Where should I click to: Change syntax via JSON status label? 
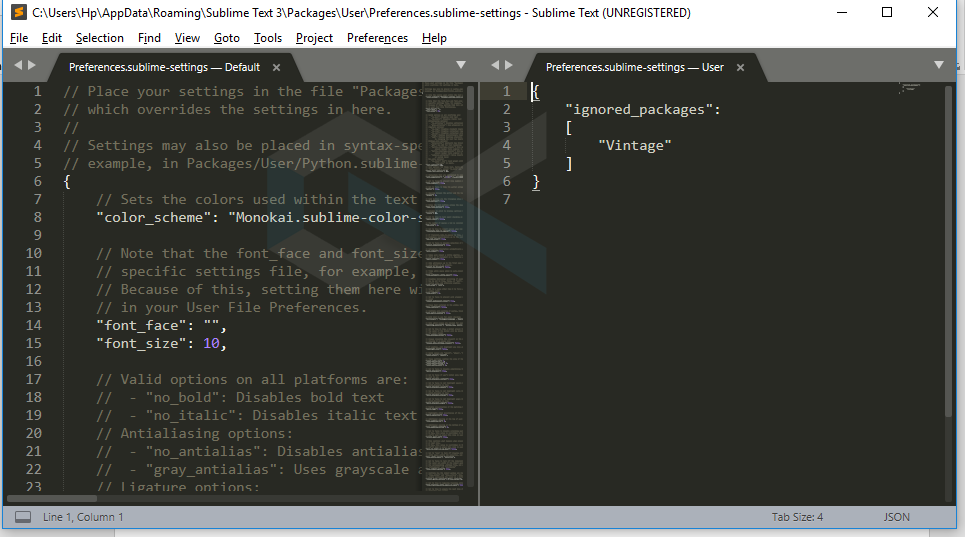coord(896,517)
